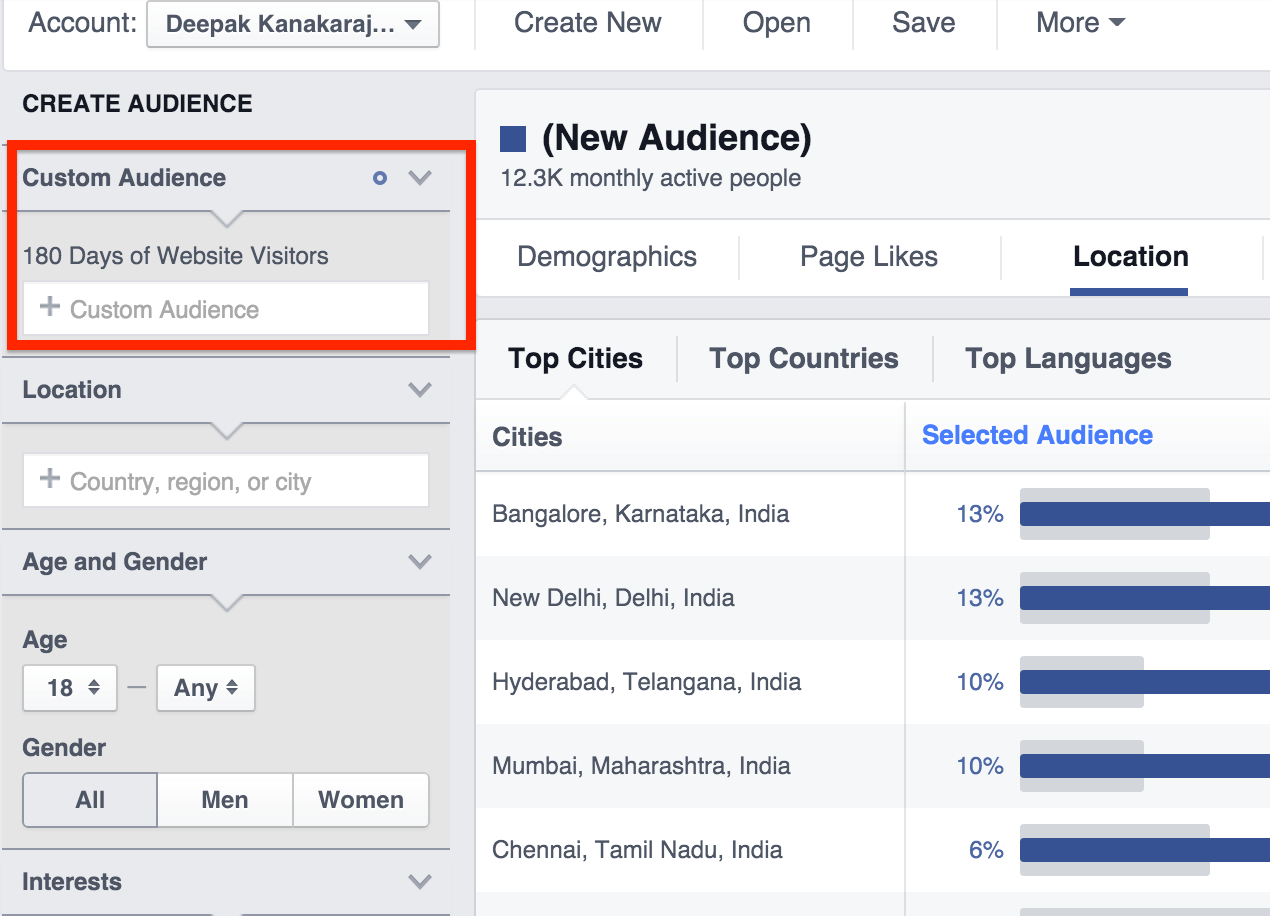Screen dimensions: 1270x916
Task: Collapse the Location filter section
Action: (419, 390)
